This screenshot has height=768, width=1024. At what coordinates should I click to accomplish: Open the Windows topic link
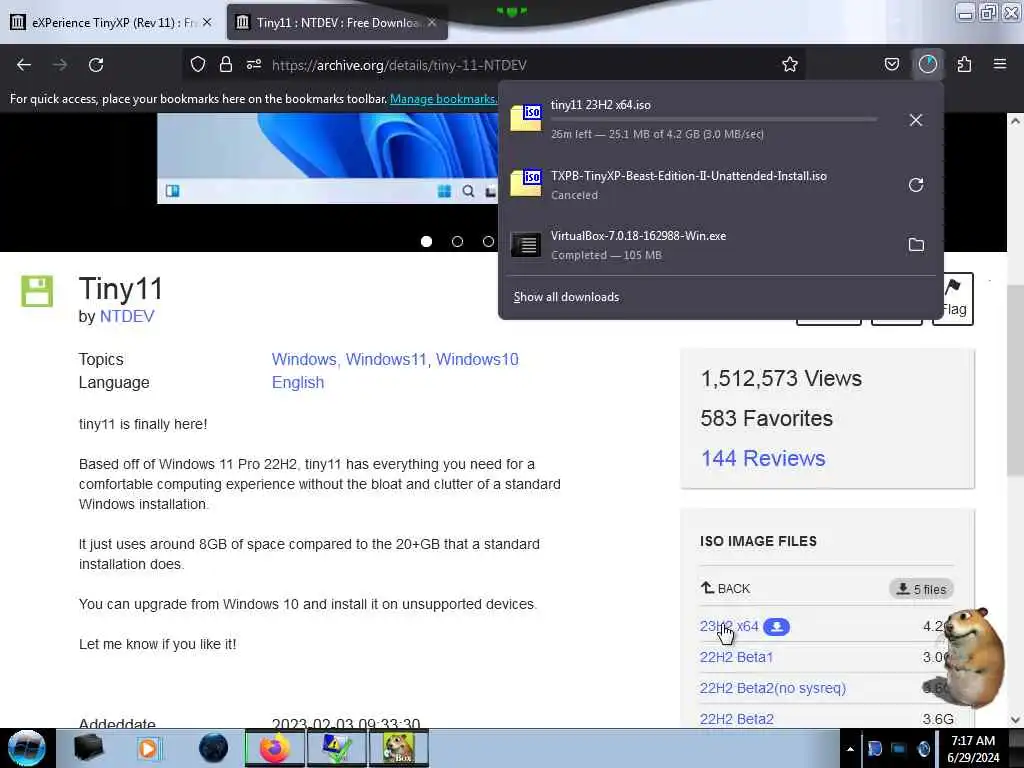click(304, 360)
